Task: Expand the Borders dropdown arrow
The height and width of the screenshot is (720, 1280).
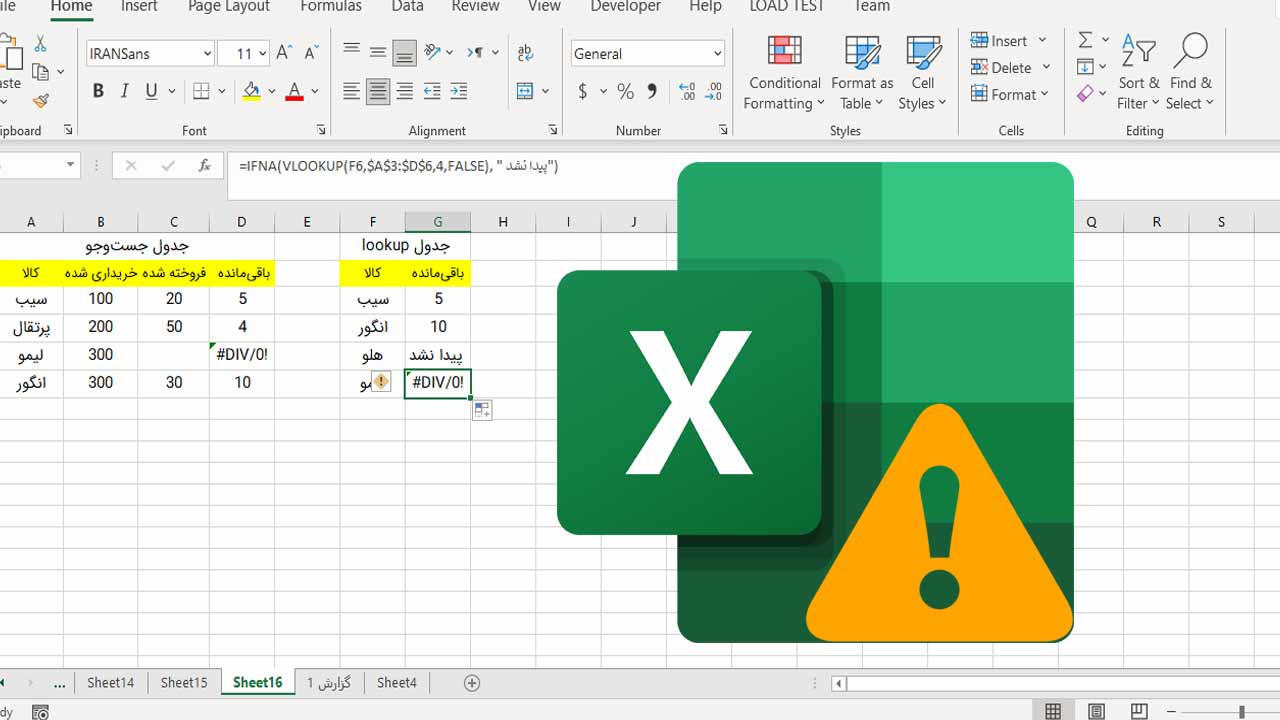Action: click(x=222, y=91)
